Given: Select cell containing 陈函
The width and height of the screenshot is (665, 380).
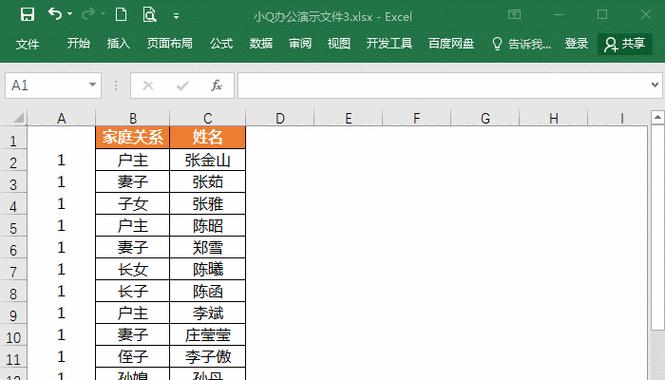Looking at the screenshot, I should click(x=208, y=291).
